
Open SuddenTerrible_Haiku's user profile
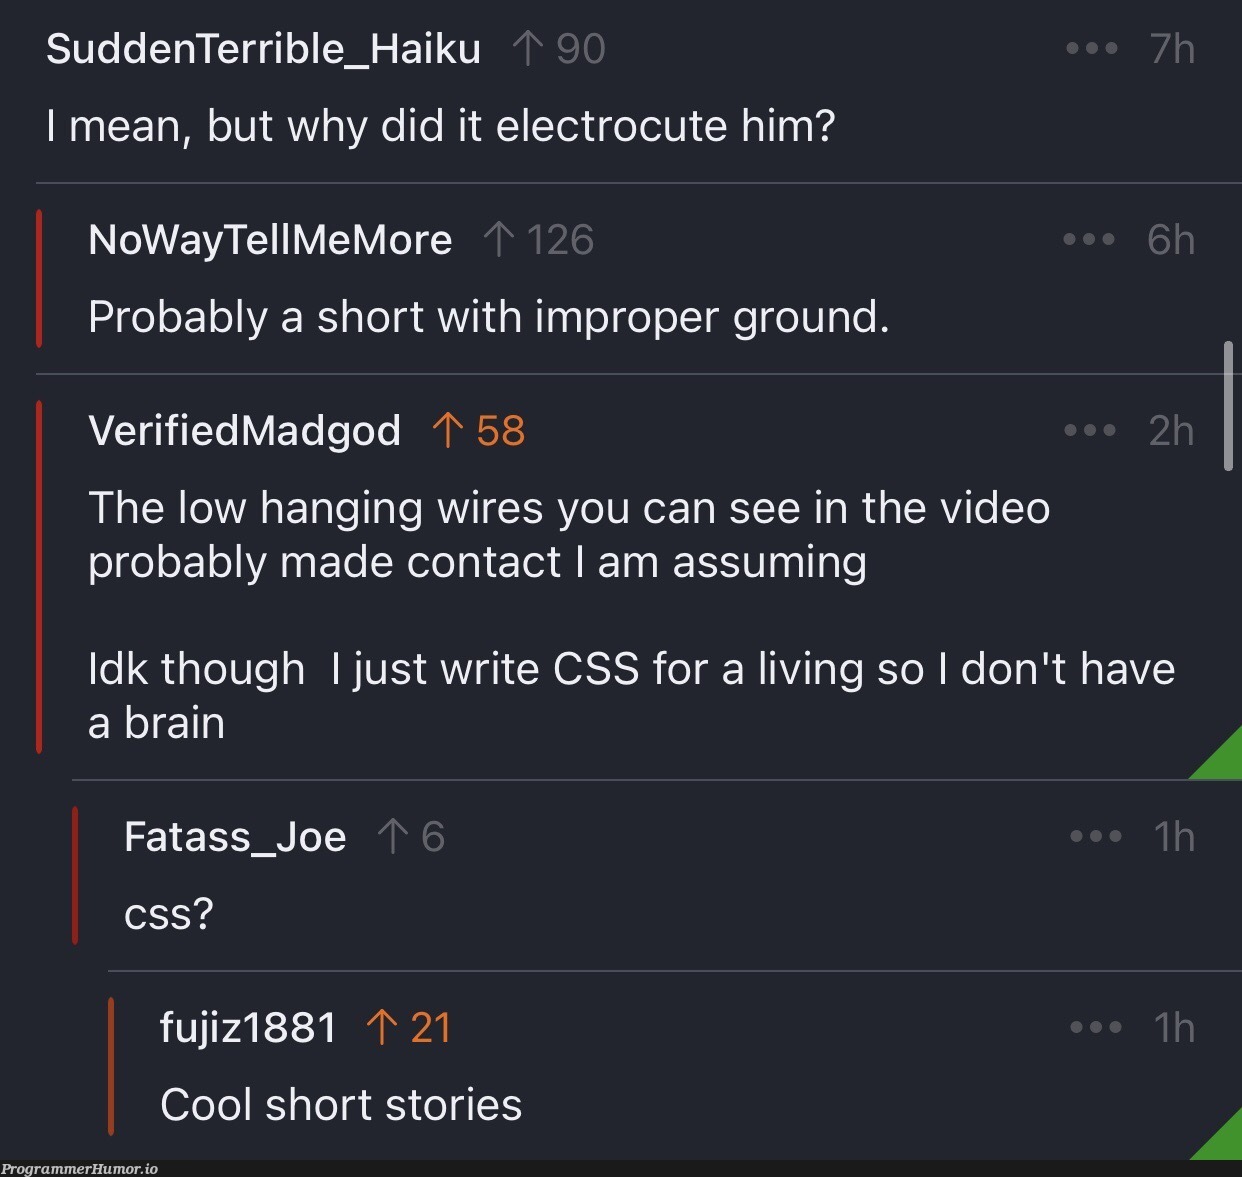(x=264, y=49)
